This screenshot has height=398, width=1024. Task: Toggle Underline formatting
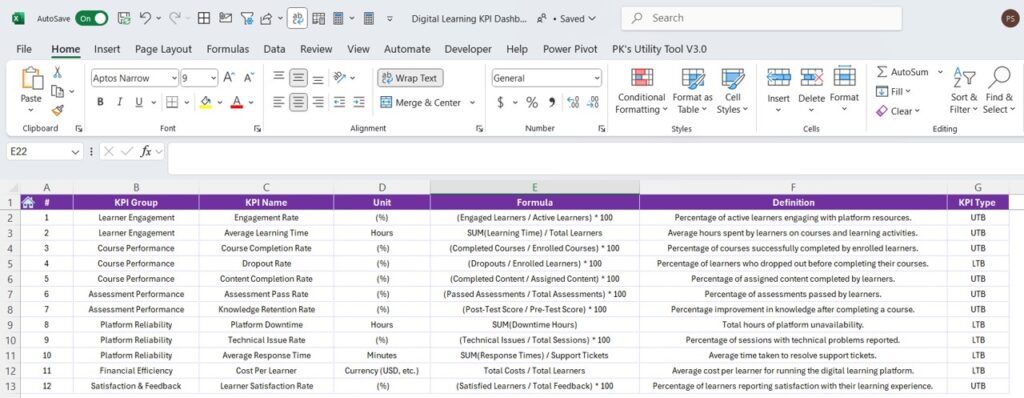point(138,102)
